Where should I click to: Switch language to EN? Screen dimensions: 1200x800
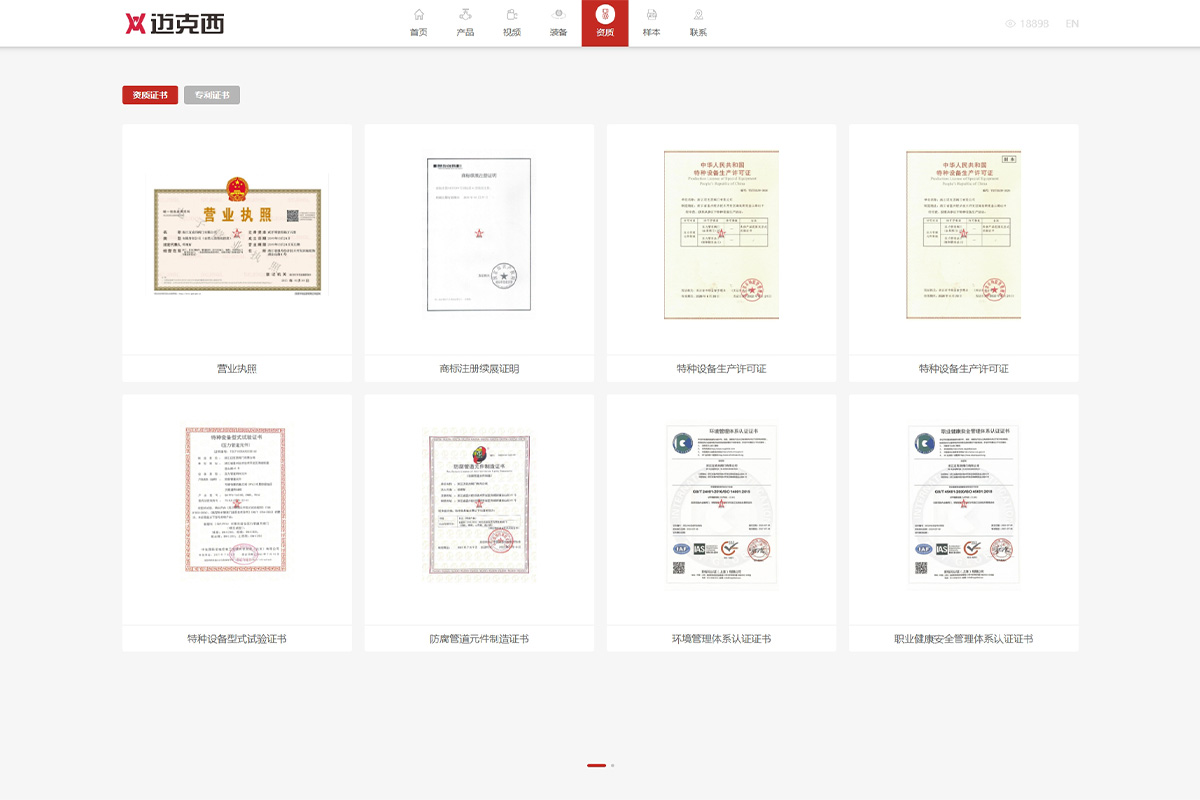coord(1072,23)
